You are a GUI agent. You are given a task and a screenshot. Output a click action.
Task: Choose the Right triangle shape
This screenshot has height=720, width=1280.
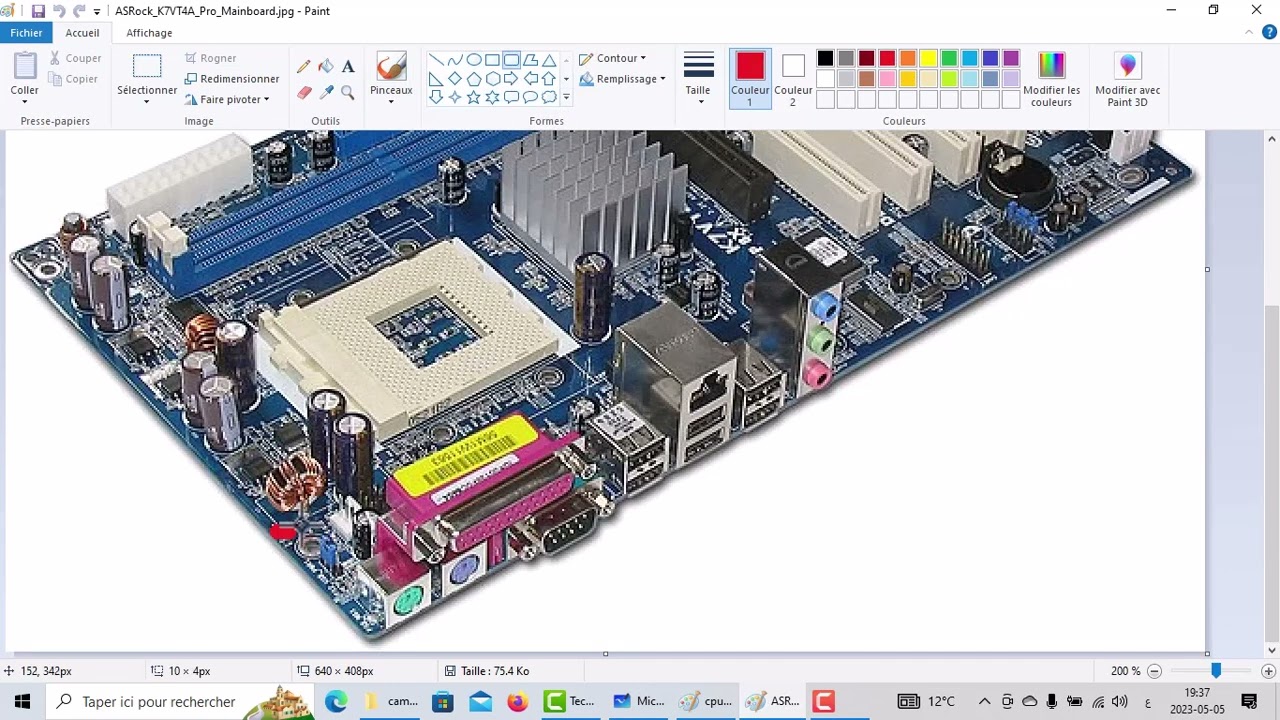tap(436, 79)
